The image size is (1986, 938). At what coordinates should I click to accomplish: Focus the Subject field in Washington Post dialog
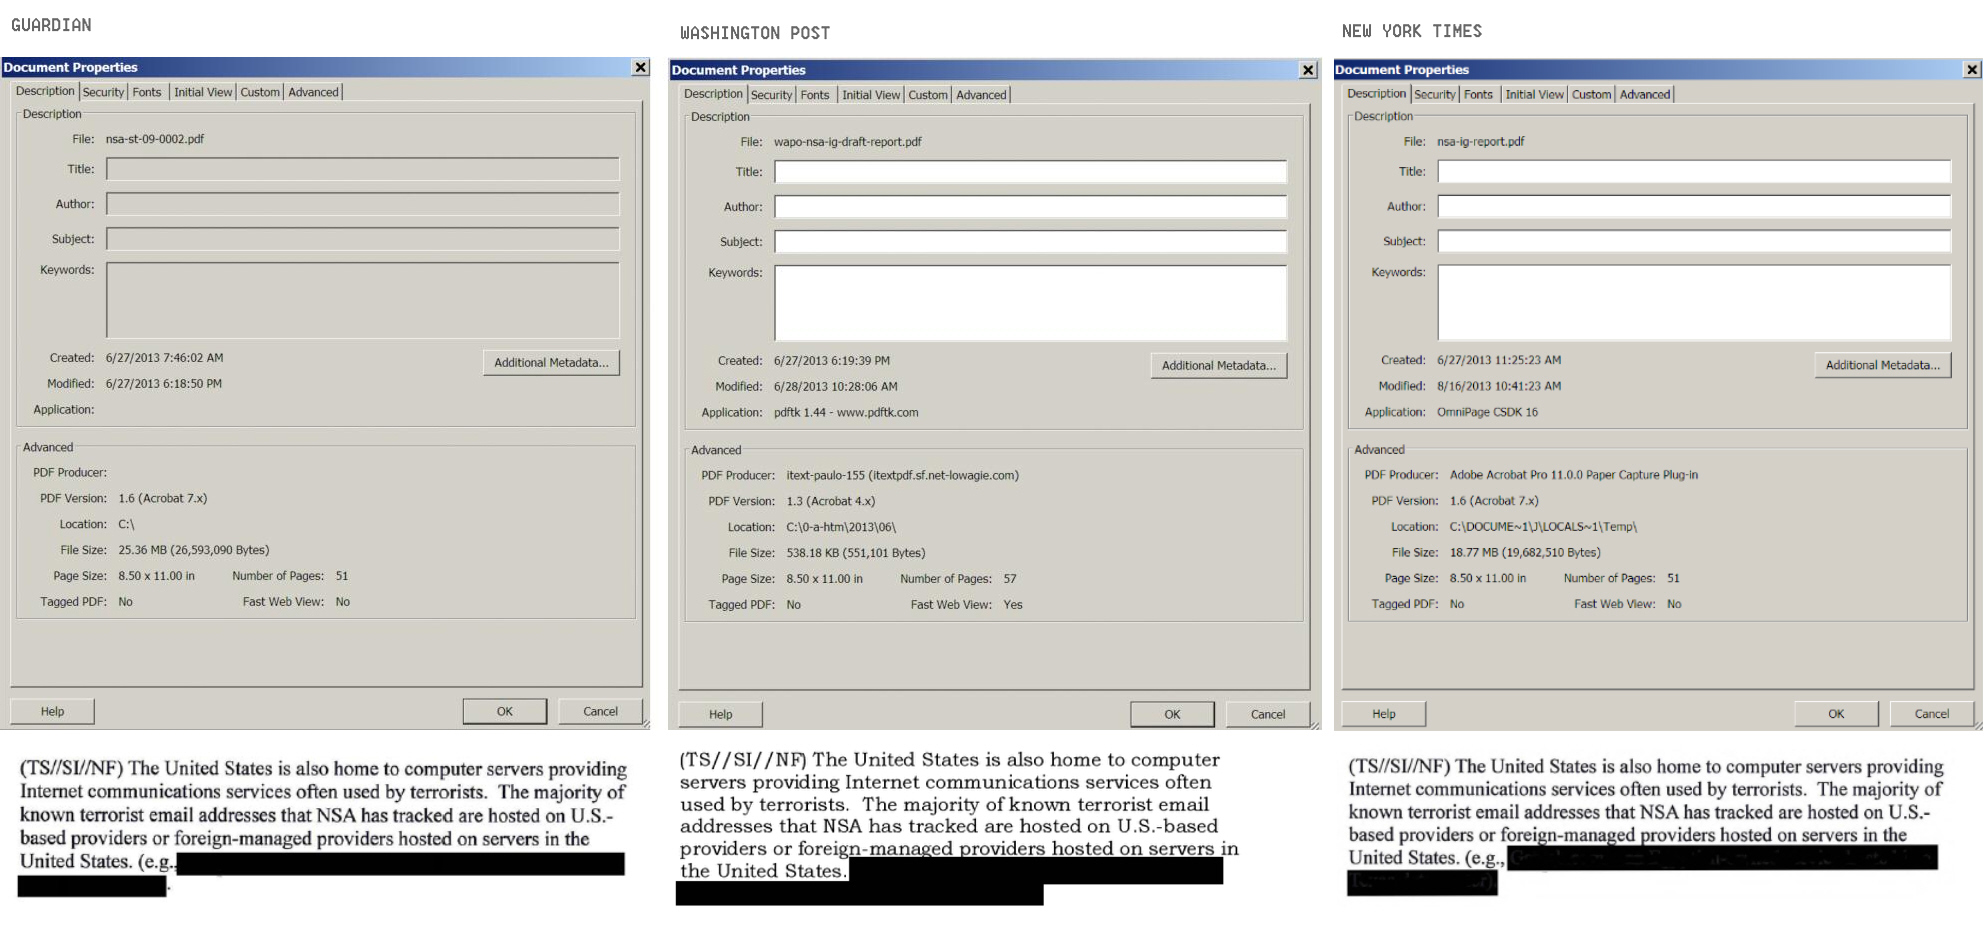coord(1031,242)
